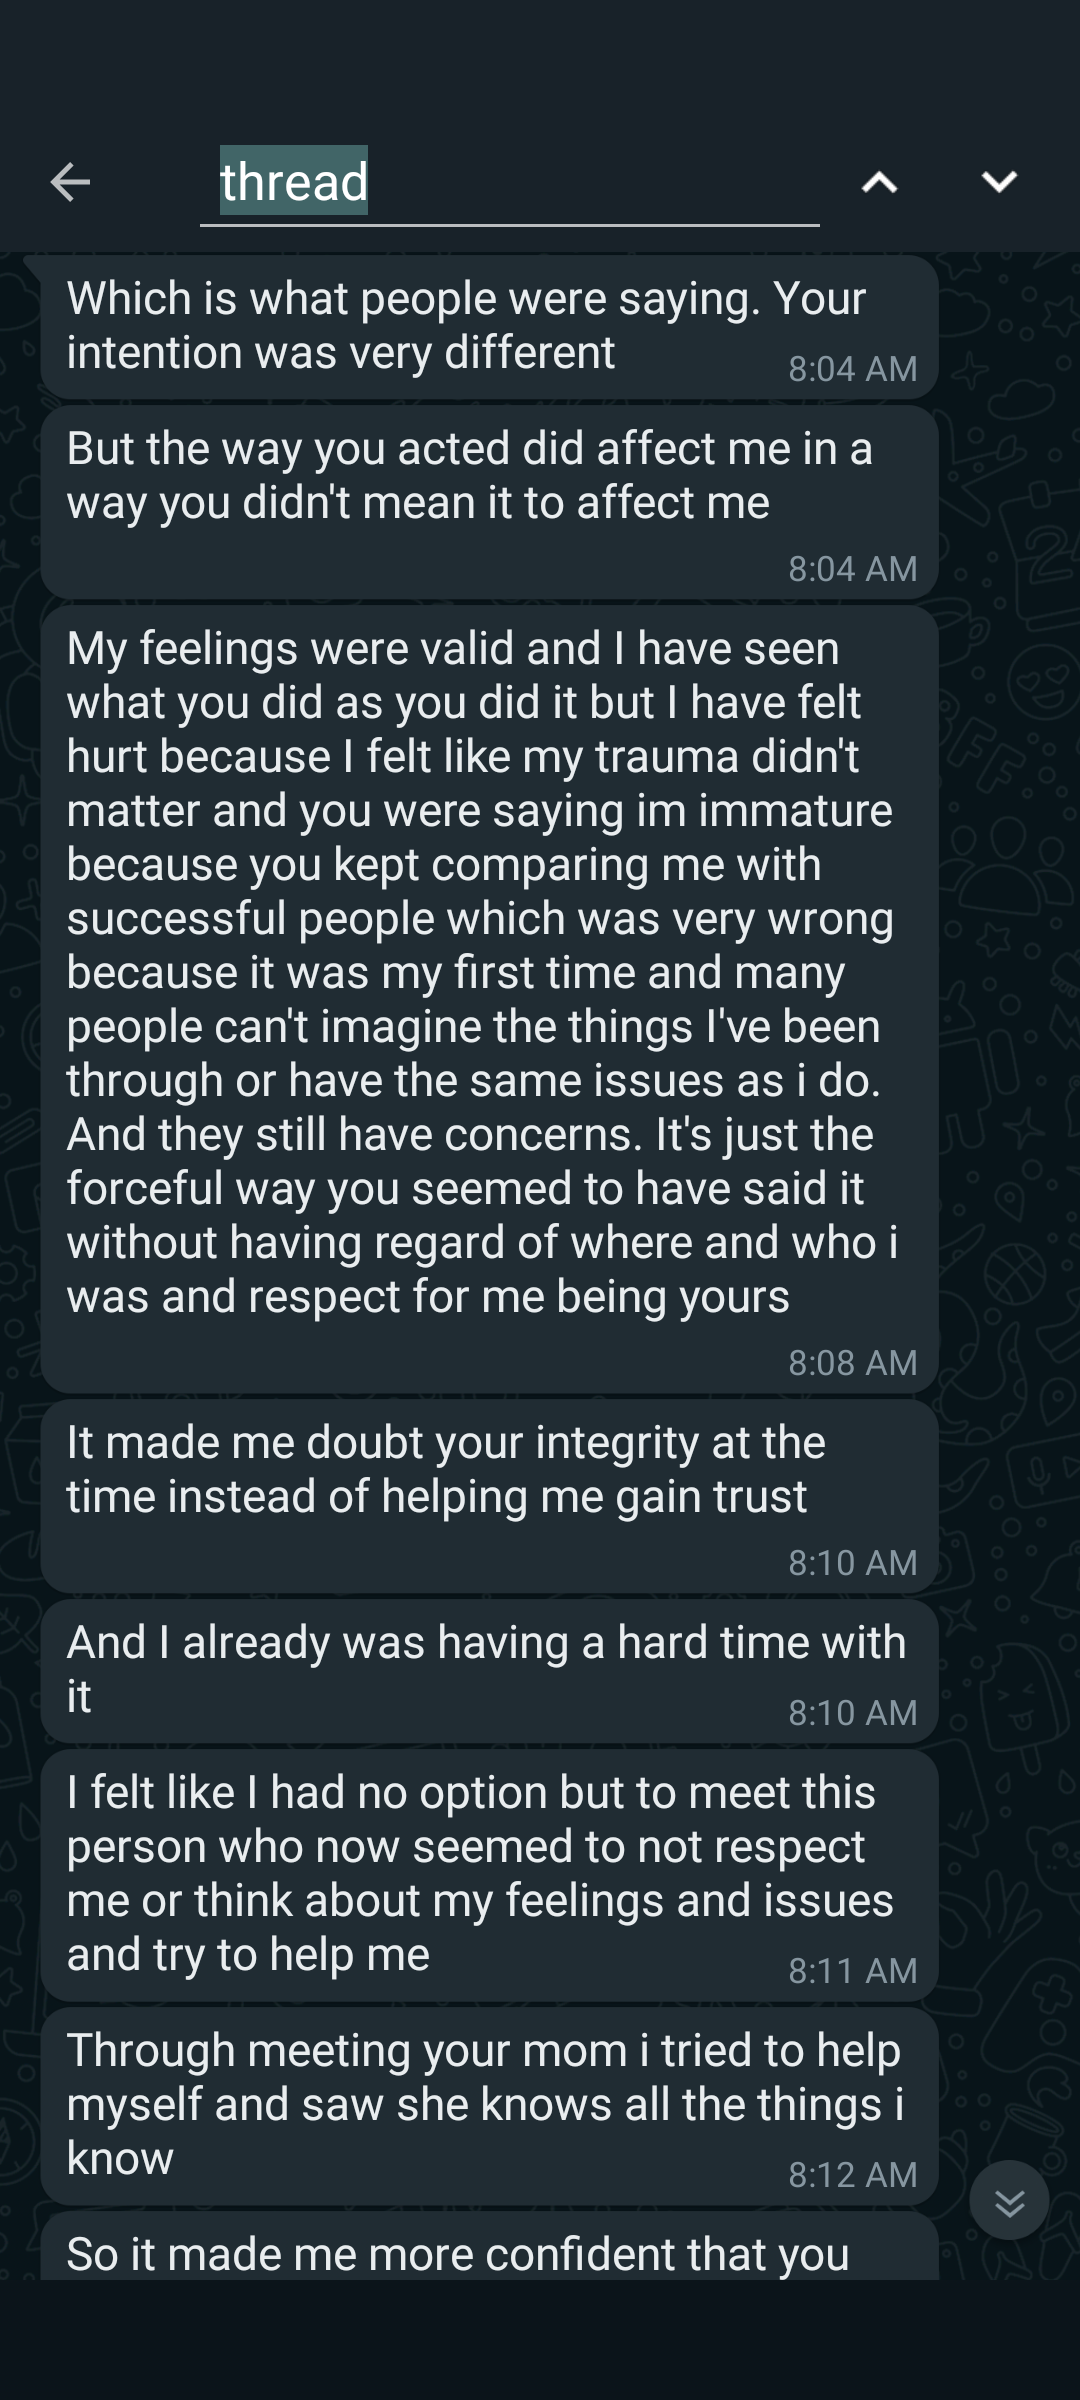Click the 8:08 AM timestamp
1080x2400 pixels.
tap(852, 1362)
